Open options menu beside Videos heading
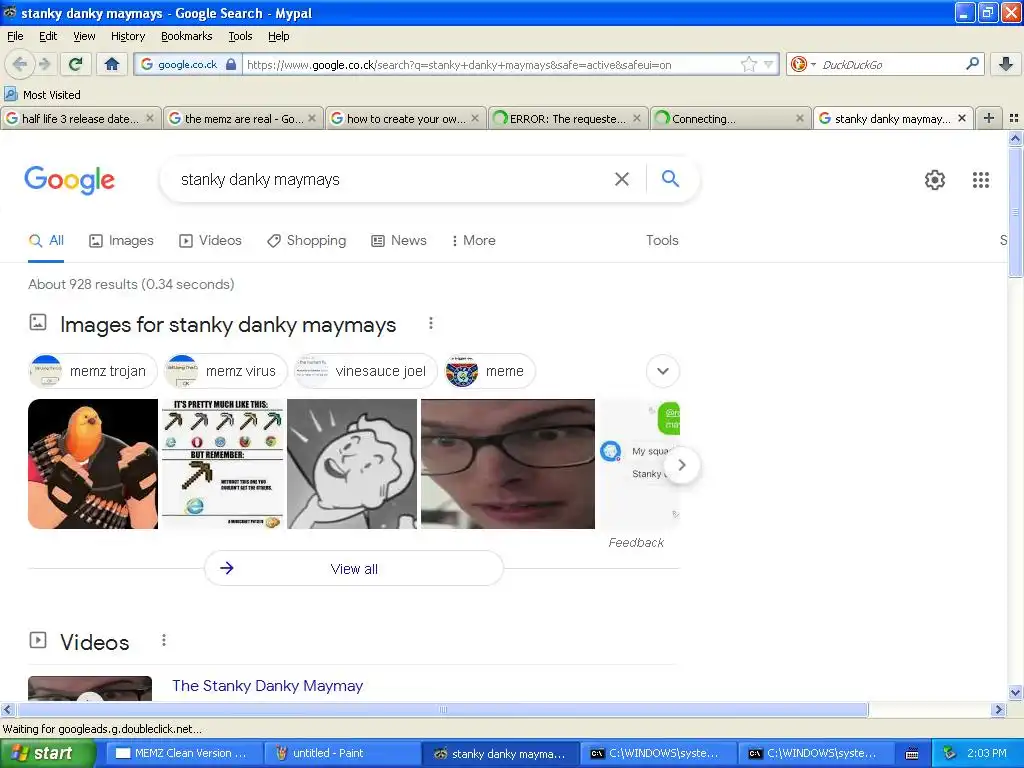 pos(164,641)
